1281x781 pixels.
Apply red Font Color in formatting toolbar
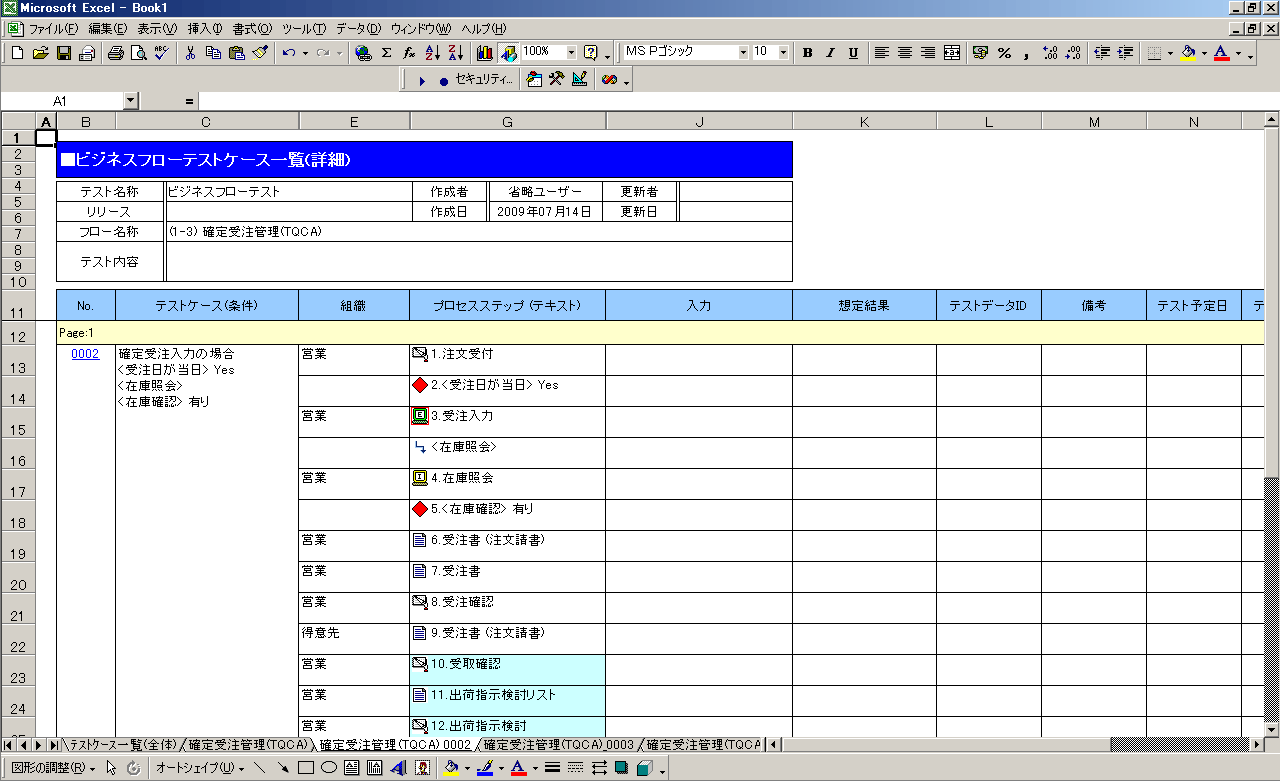coord(1221,52)
